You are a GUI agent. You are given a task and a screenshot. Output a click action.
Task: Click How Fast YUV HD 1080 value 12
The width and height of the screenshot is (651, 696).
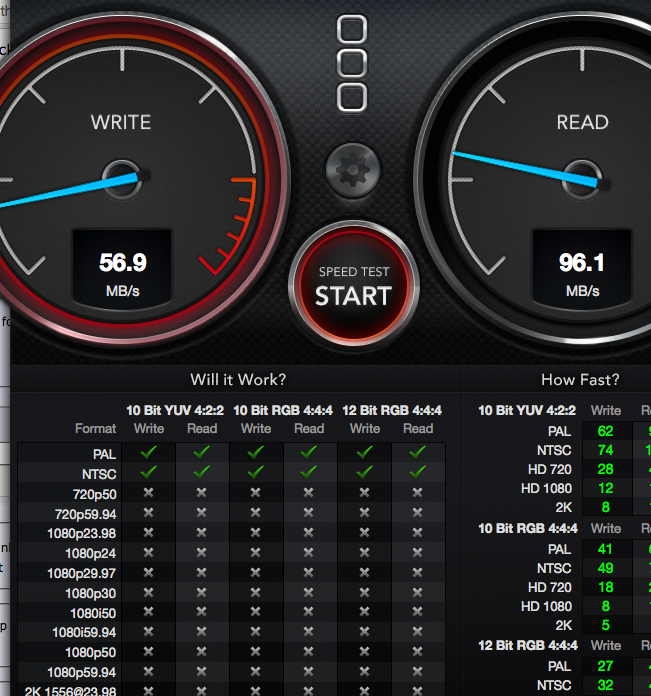pos(605,488)
